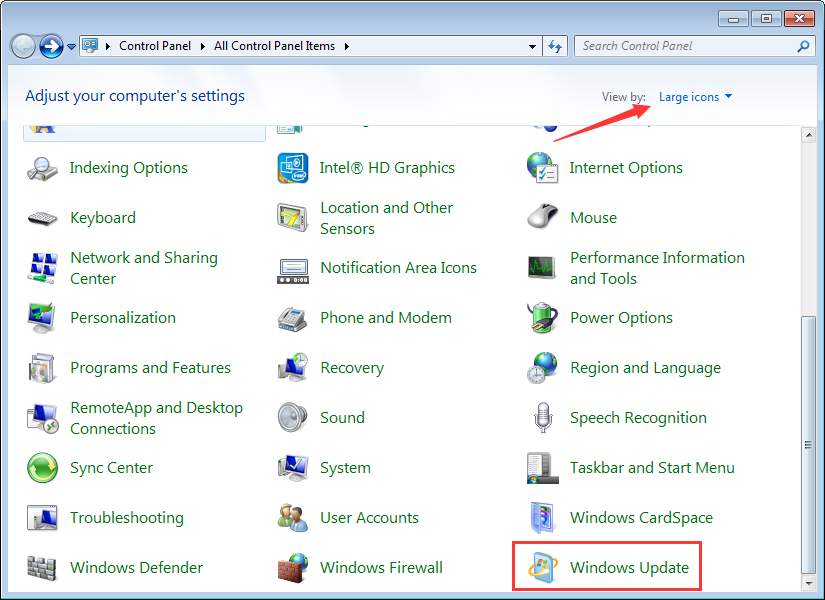Open Network and Sharing Center icon
This screenshot has height=600, width=825.
pyautogui.click(x=42, y=268)
